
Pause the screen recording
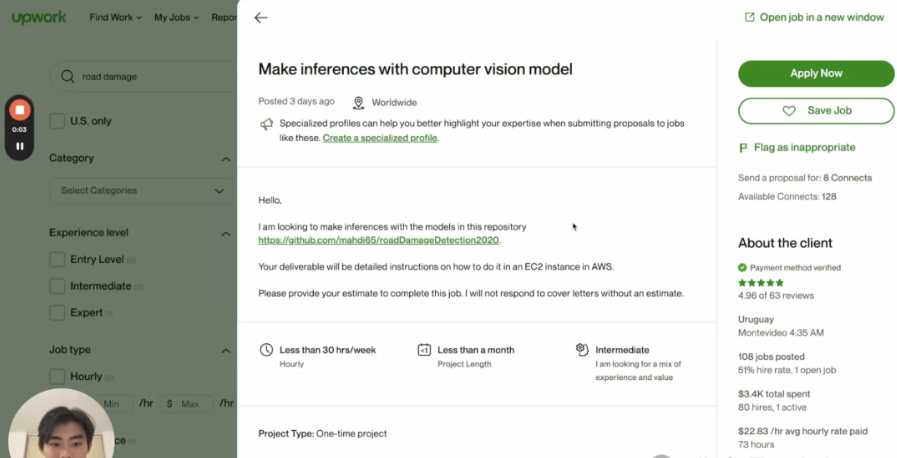(x=19, y=146)
